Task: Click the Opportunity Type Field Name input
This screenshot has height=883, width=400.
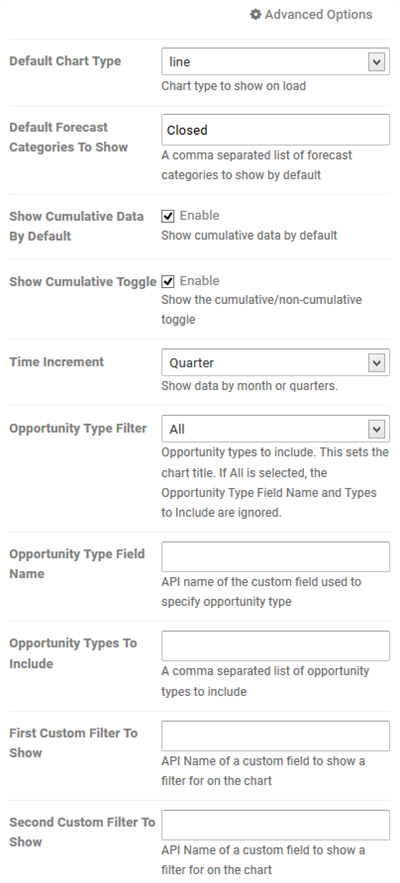Action: (275, 557)
